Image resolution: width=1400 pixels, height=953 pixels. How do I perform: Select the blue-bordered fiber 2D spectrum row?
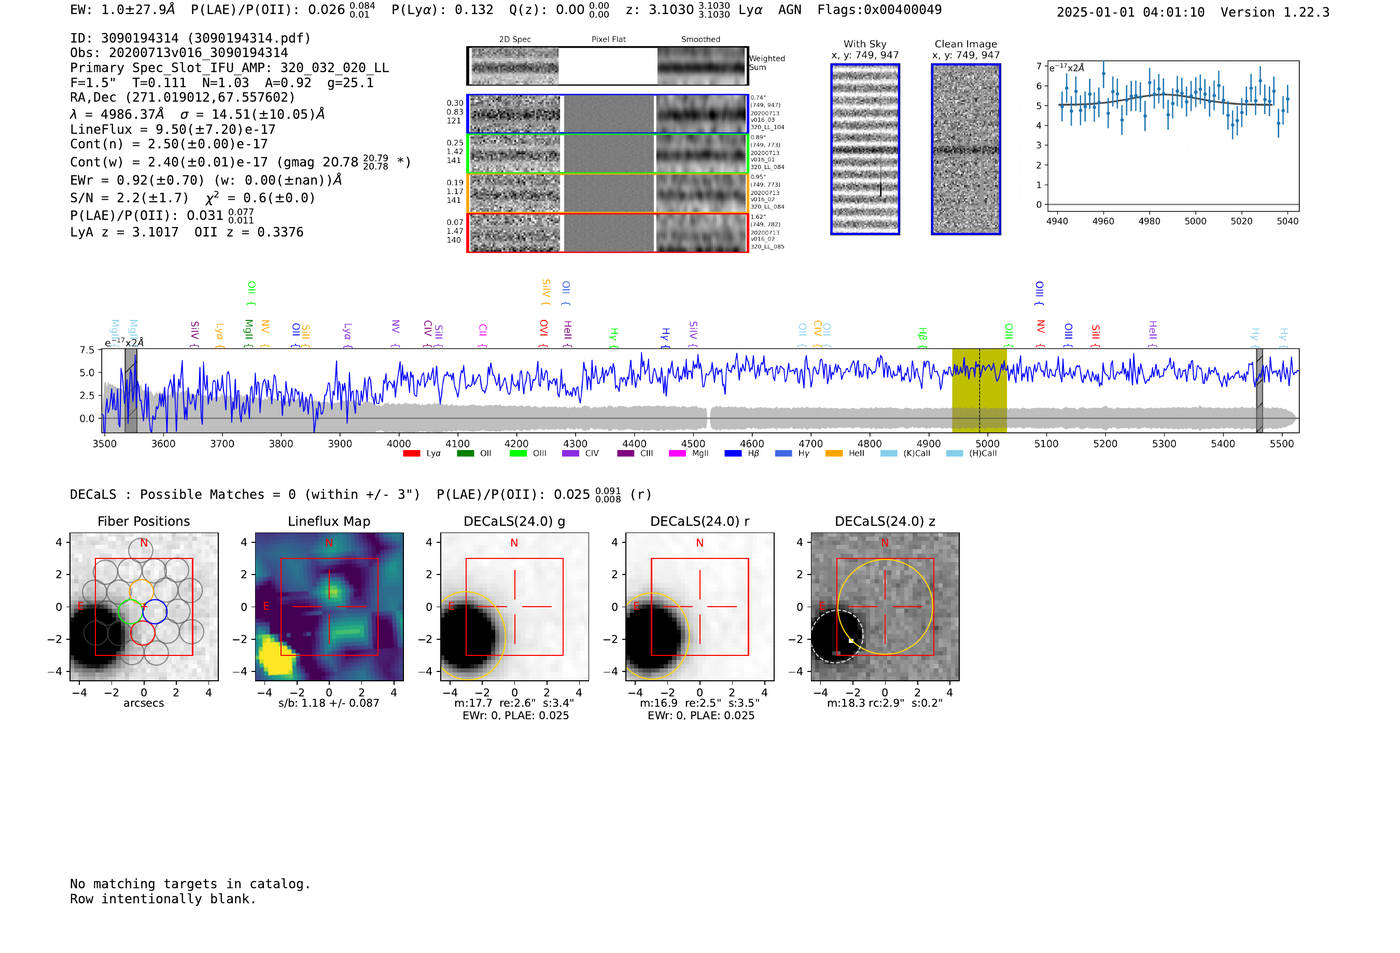tap(607, 114)
